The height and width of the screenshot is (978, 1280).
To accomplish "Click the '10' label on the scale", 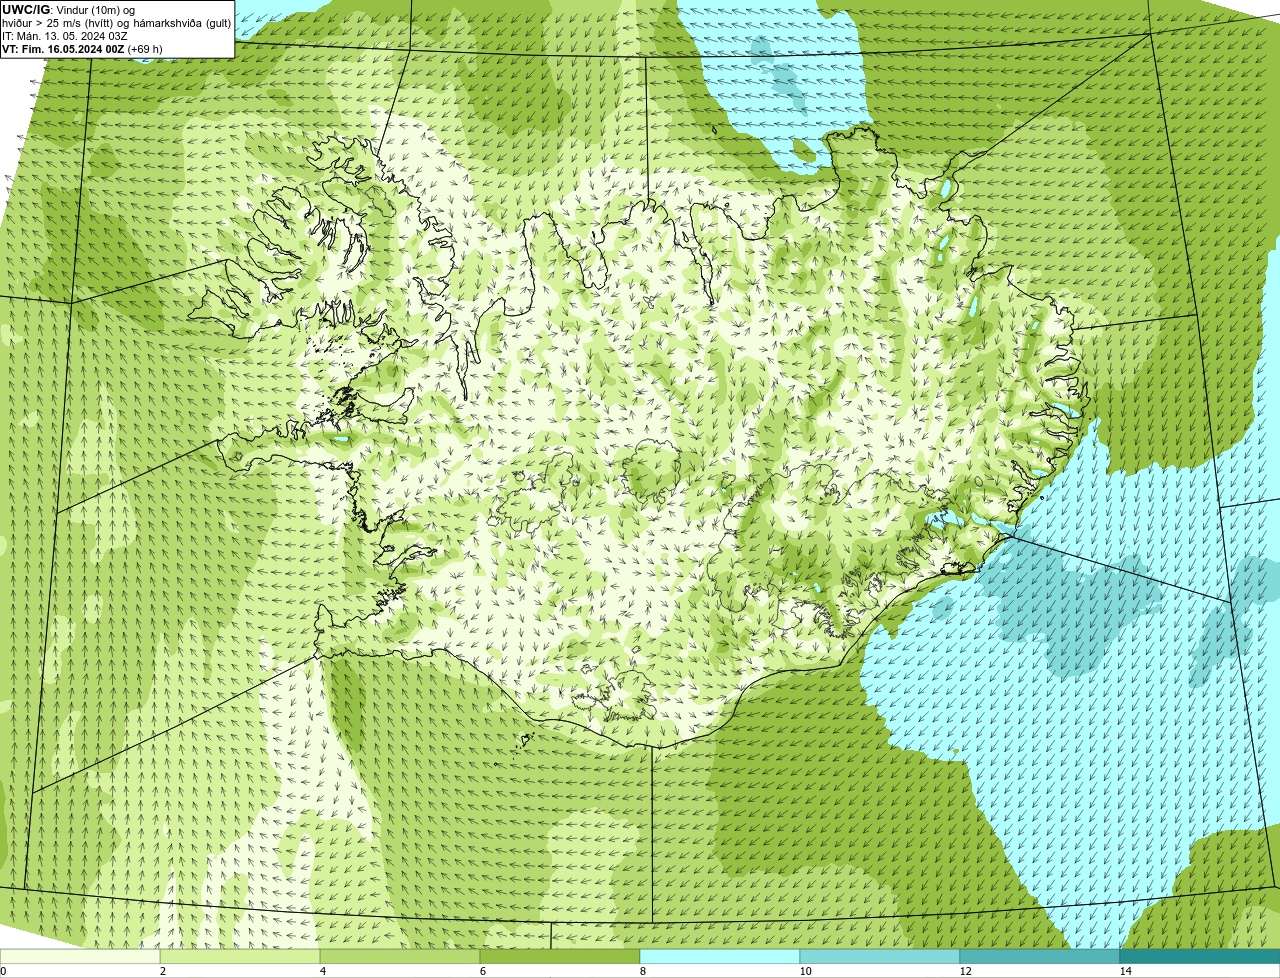I will pyautogui.click(x=805, y=971).
